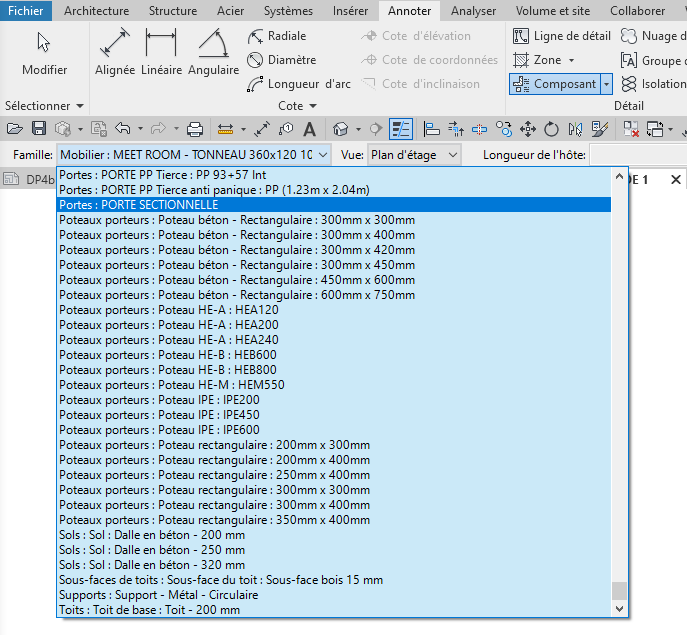Open the Famille type selector dropdown
This screenshot has width=687, height=635.
(323, 155)
